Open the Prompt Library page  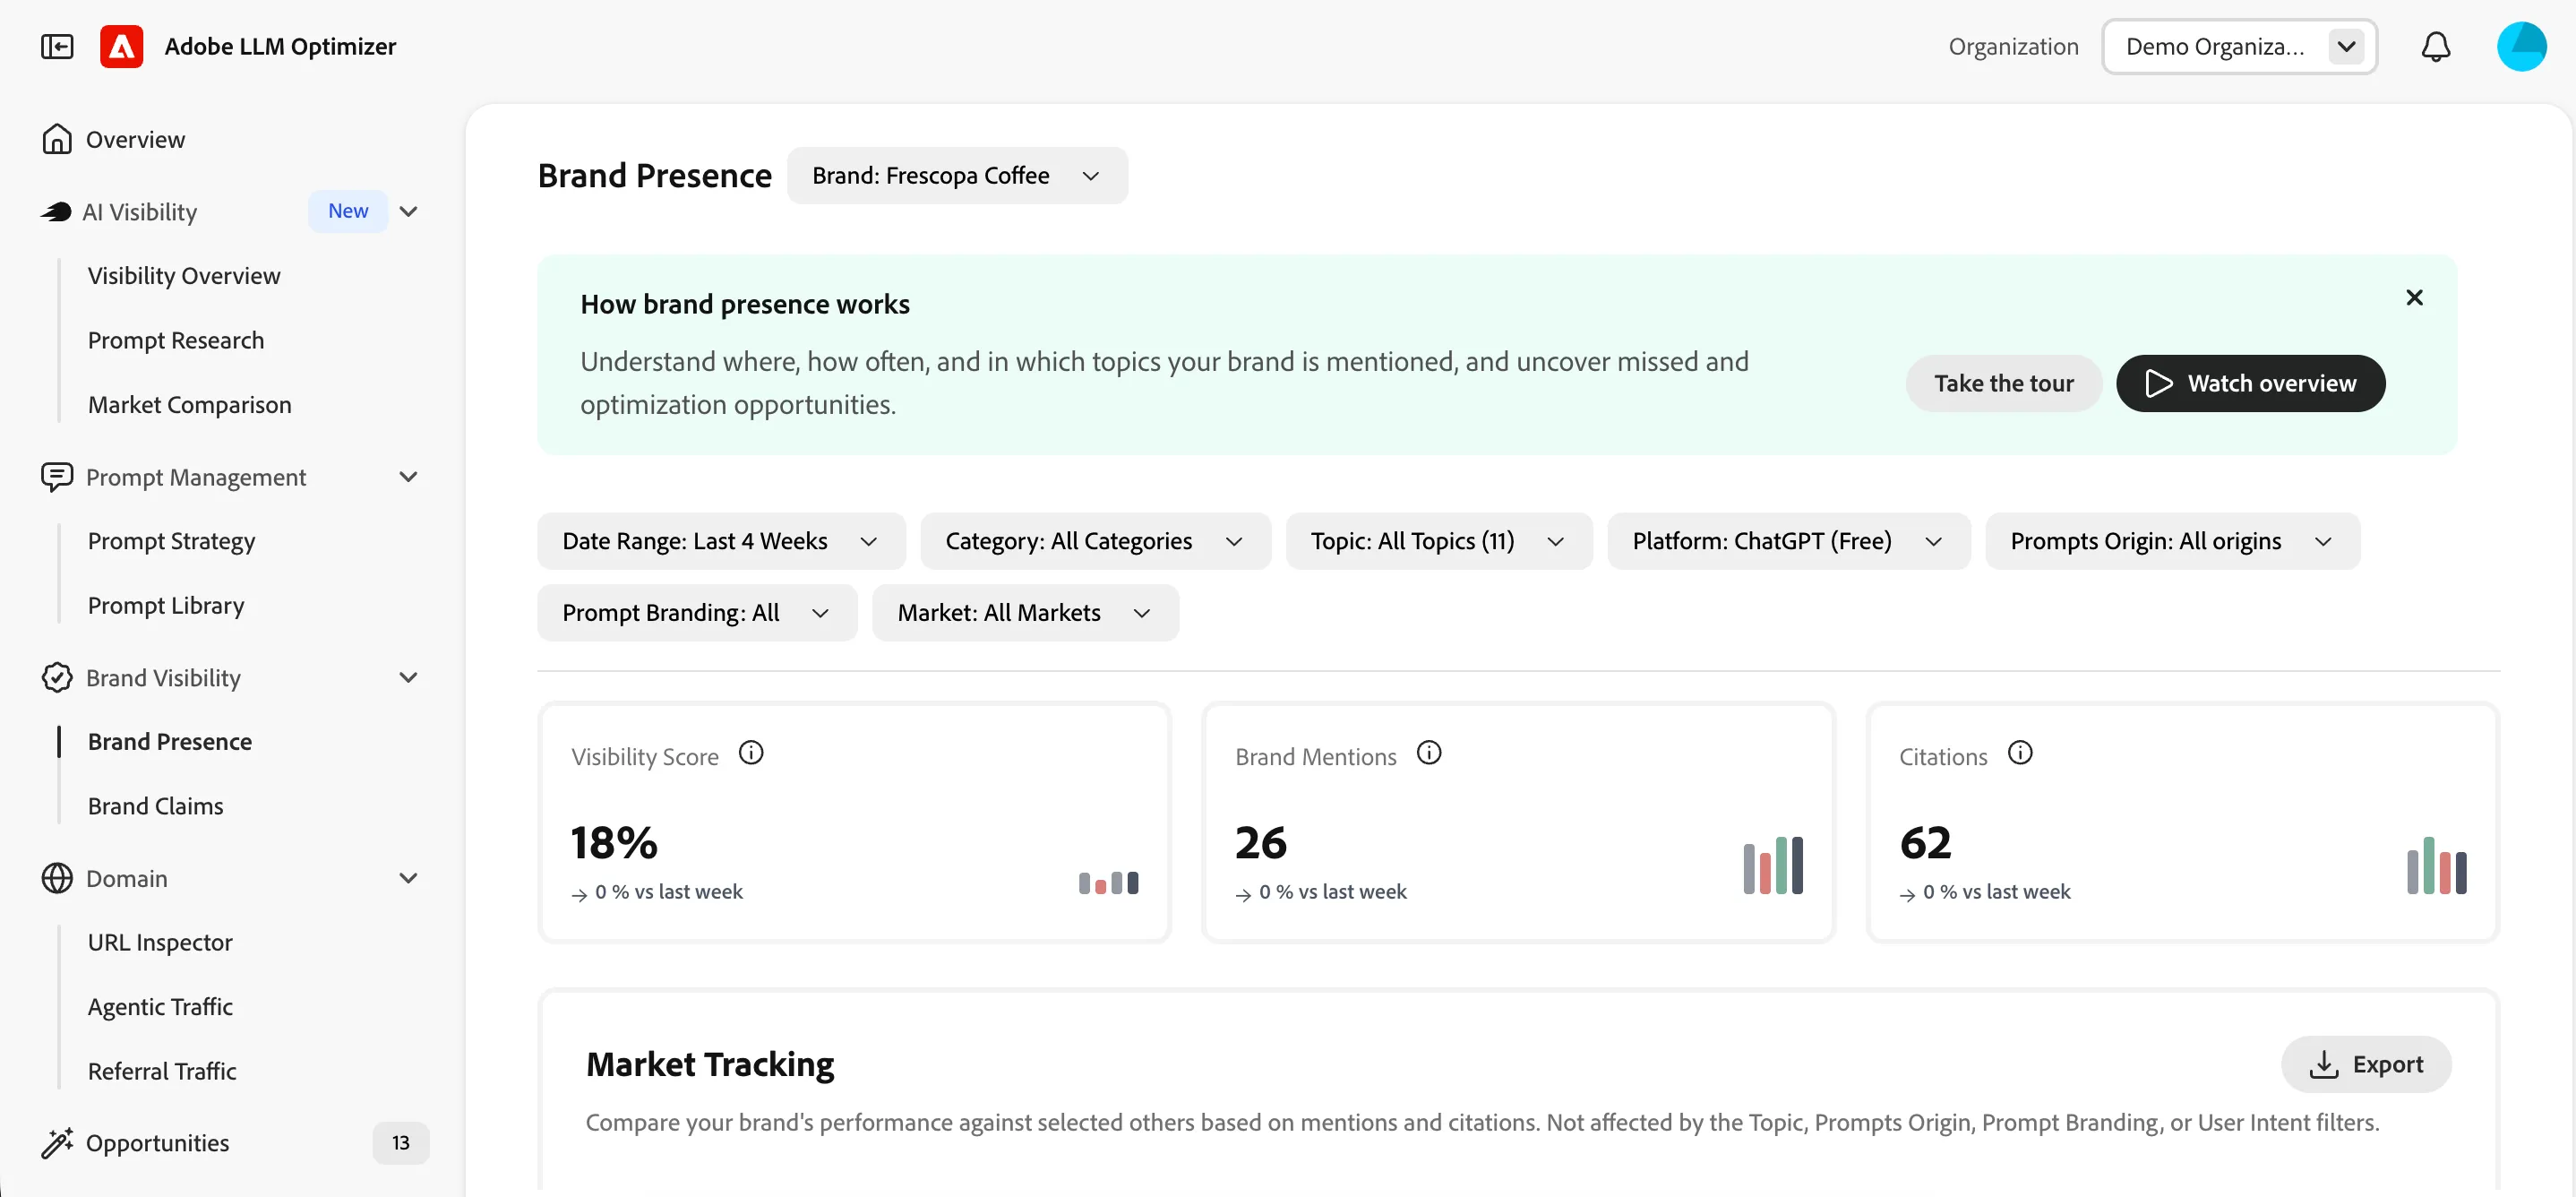[x=166, y=605]
